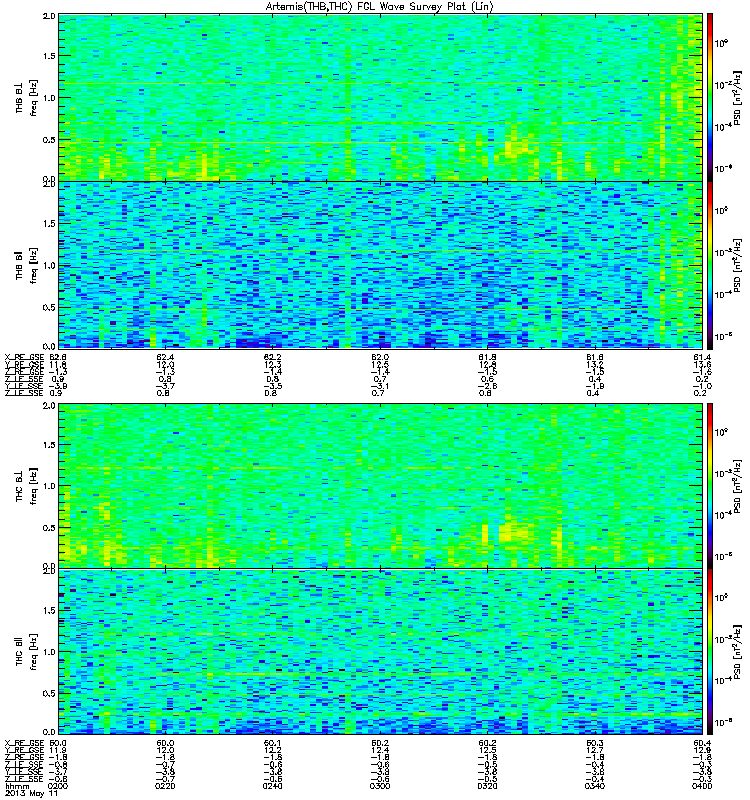The width and height of the screenshot is (750, 800).
Task: Click the 1.0 frequency tick on THB B-parallel panel
Action: (49, 265)
